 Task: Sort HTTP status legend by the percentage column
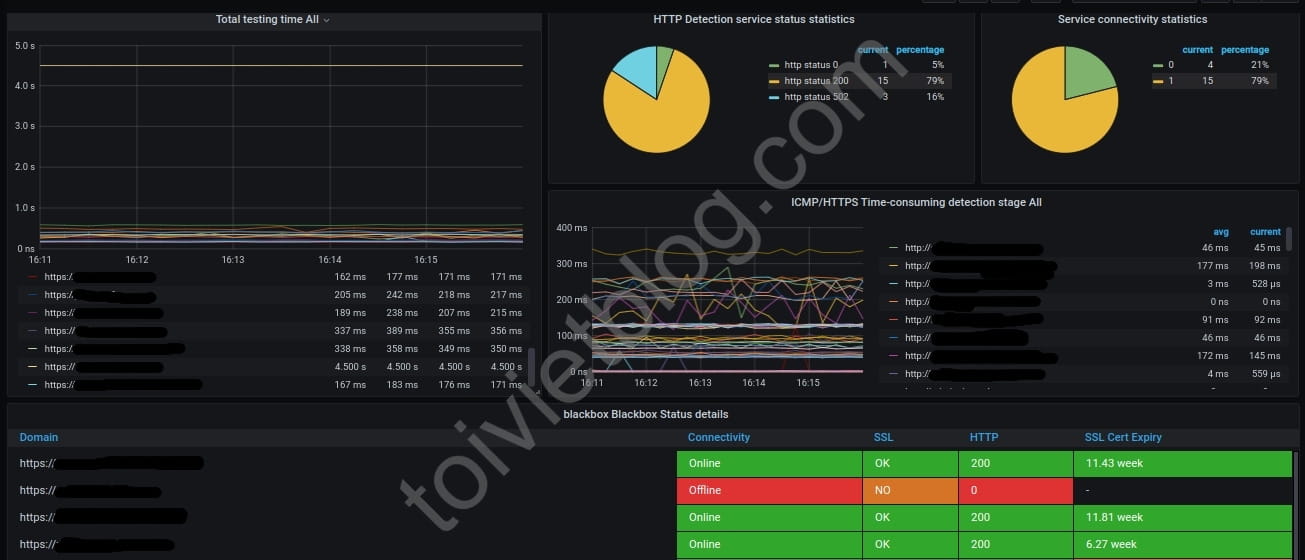tap(920, 50)
